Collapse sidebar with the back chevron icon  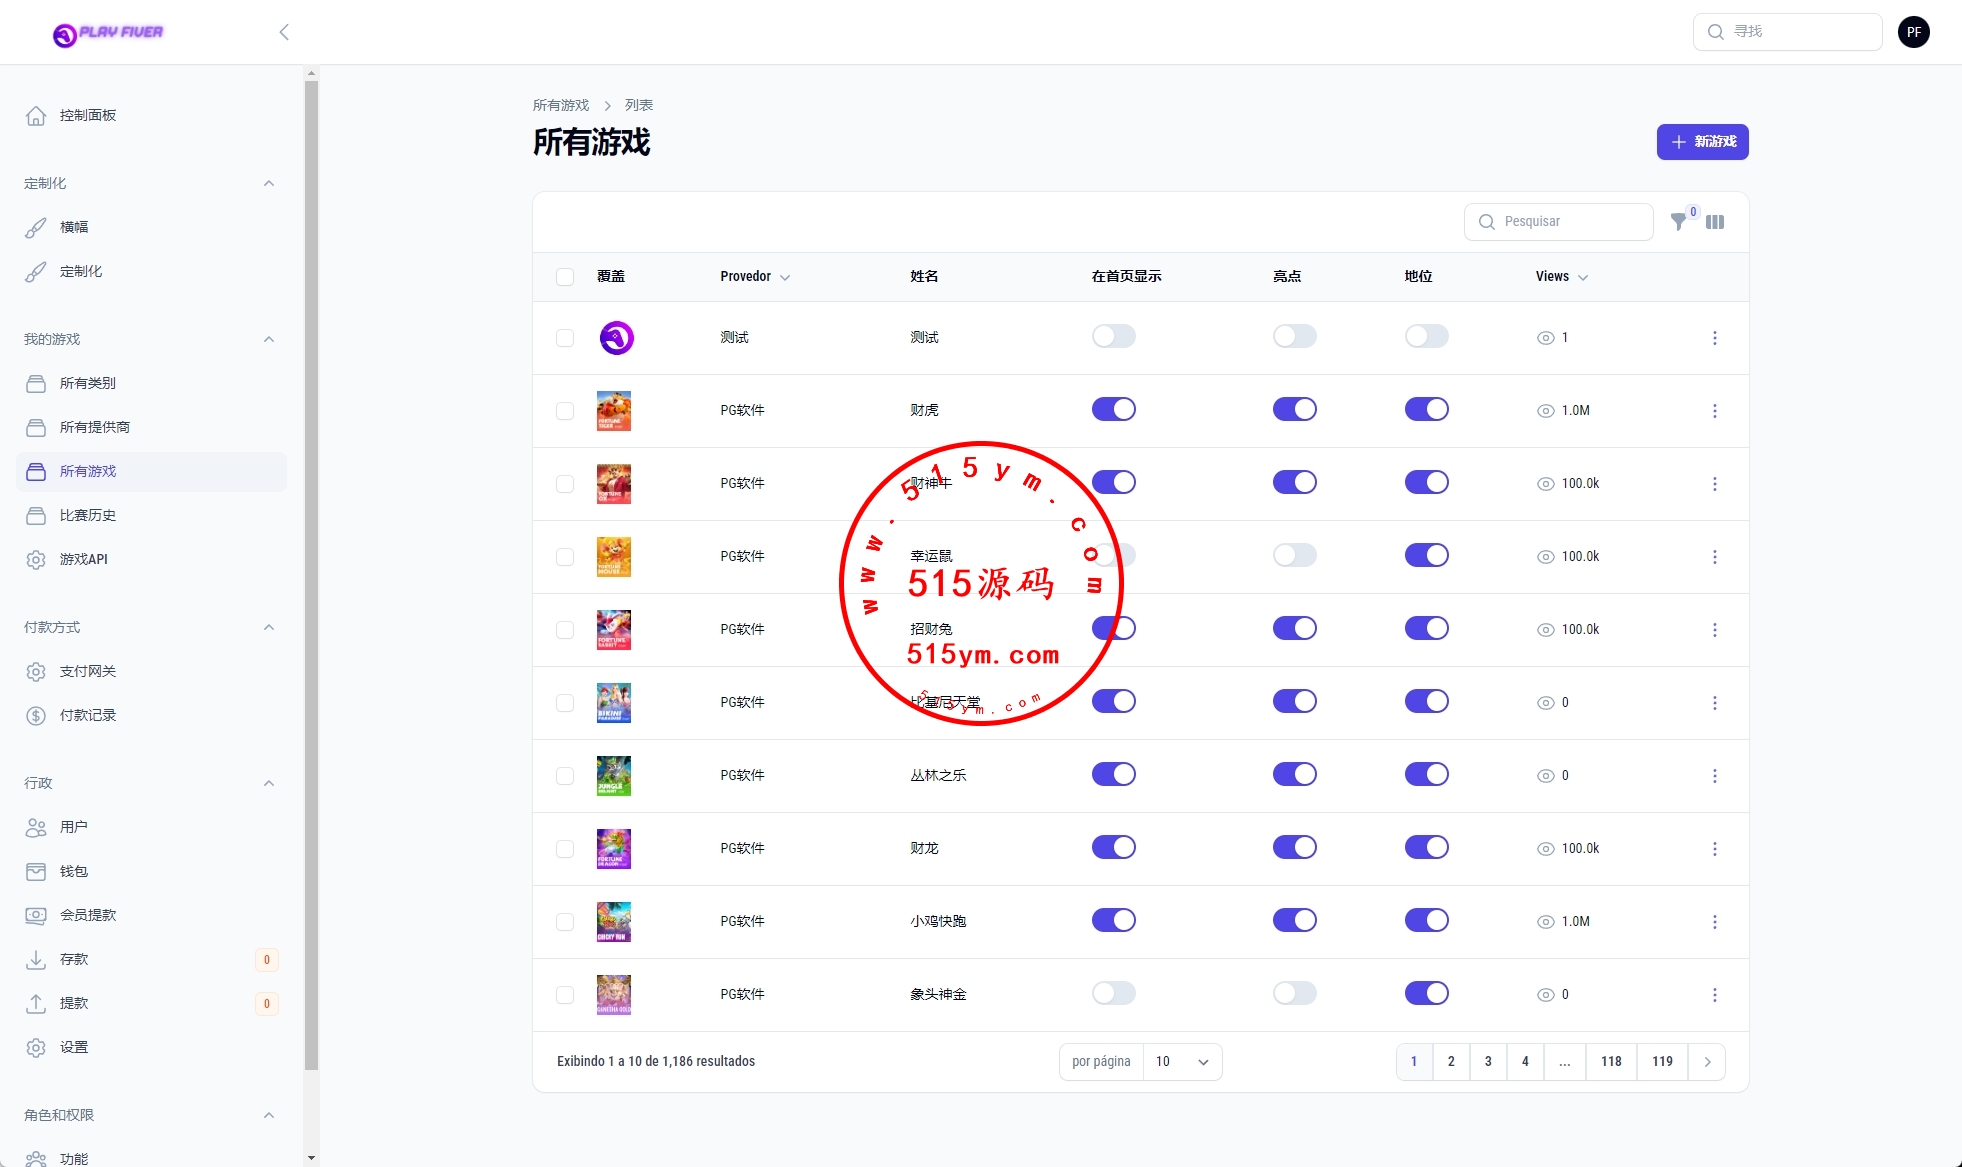[284, 32]
